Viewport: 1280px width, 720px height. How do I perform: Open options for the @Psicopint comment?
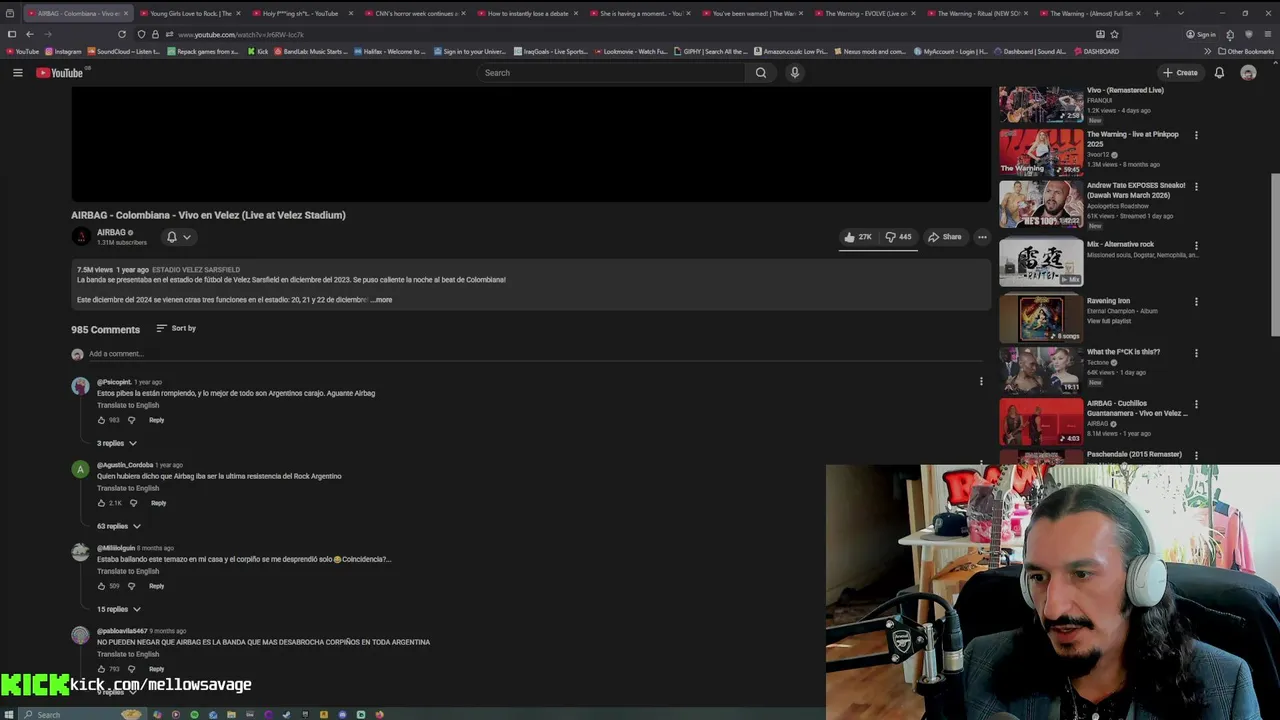pyautogui.click(x=981, y=381)
